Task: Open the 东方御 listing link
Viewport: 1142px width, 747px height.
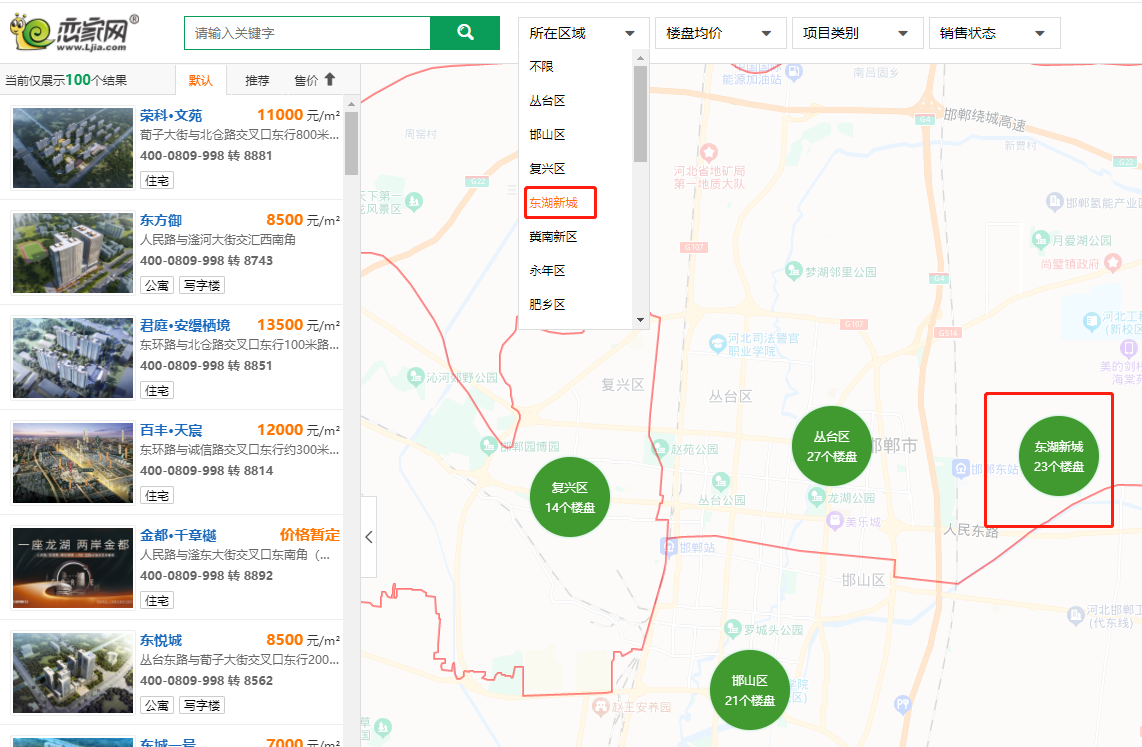Action: tap(161, 220)
